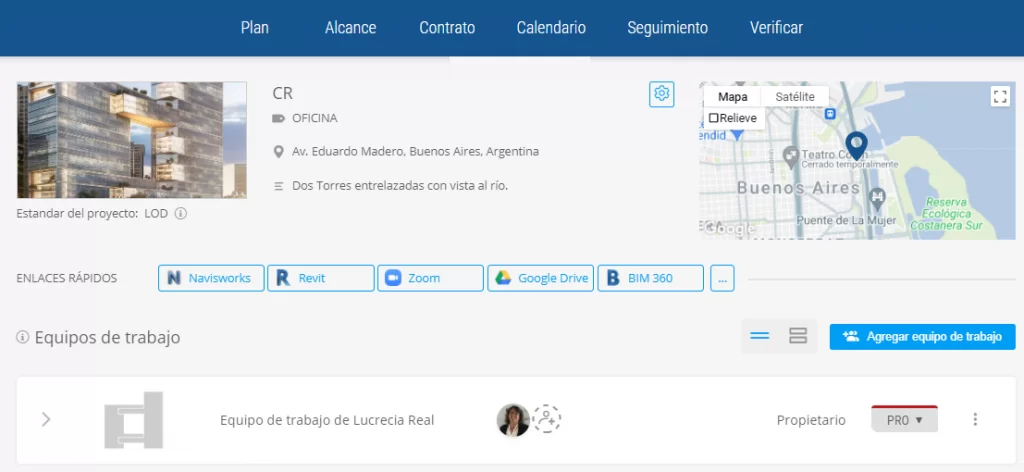This screenshot has width=1024, height=472.
Task: Open the project settings gear icon
Action: click(x=661, y=94)
